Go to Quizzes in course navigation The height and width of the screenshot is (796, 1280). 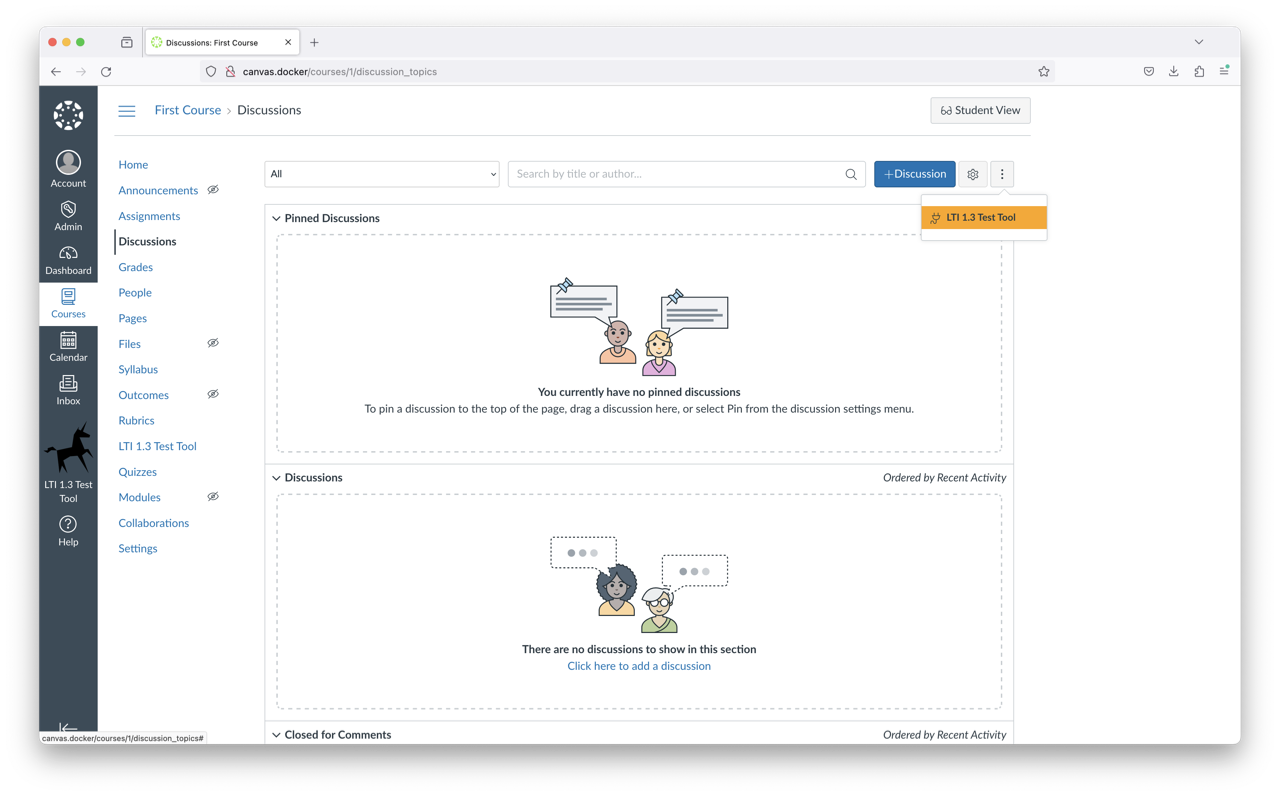click(x=137, y=472)
